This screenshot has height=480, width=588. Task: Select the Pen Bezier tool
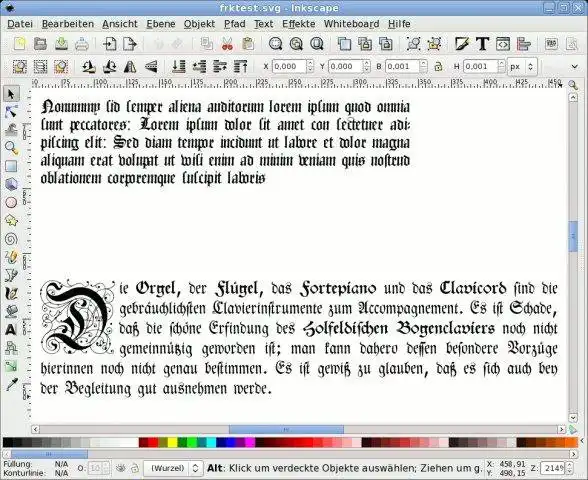click(11, 275)
